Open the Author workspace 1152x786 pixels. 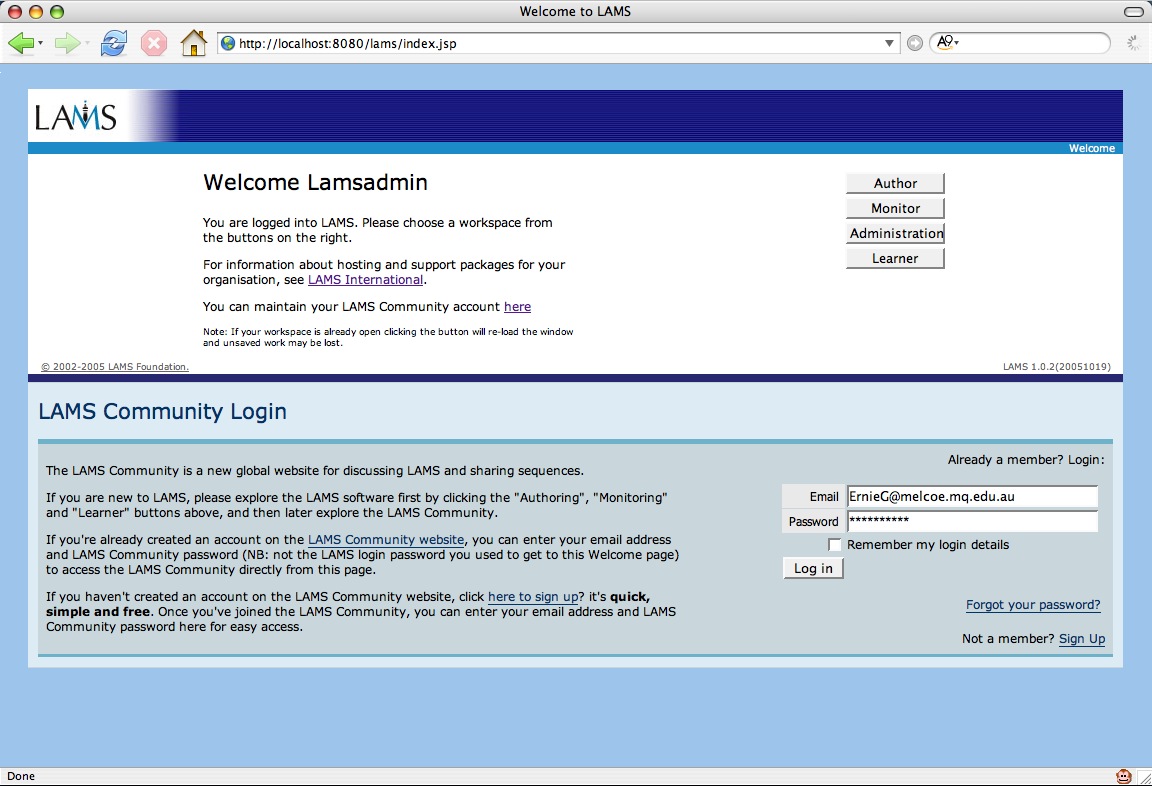(x=895, y=183)
